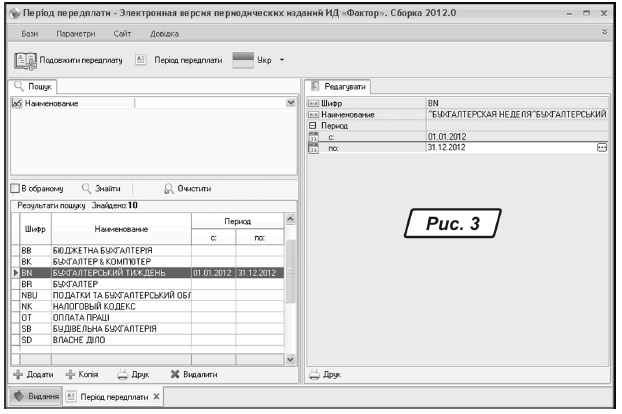Image resolution: width=622 pixels, height=414 pixels.
Task: Click the Період передплати toolbar icon
Action: [x=141, y=60]
